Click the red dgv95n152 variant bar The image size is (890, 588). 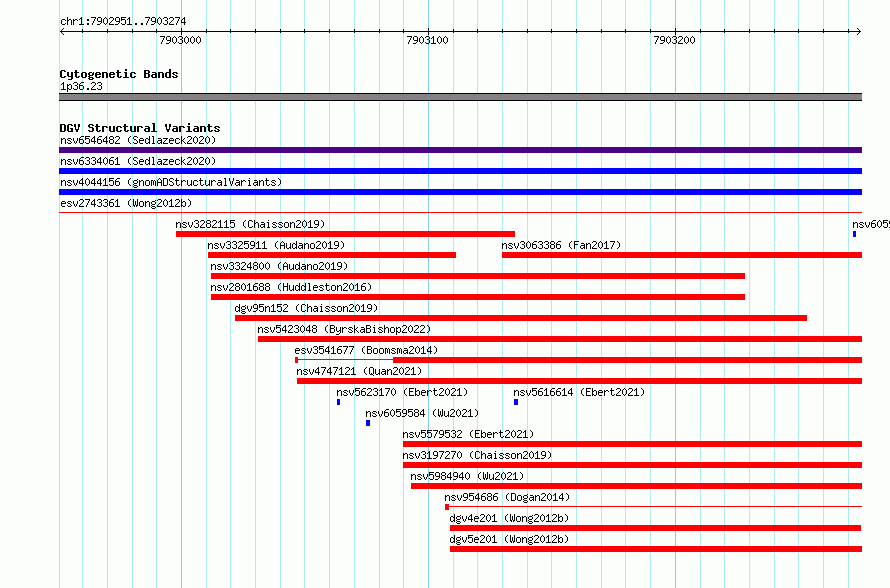pos(521,318)
